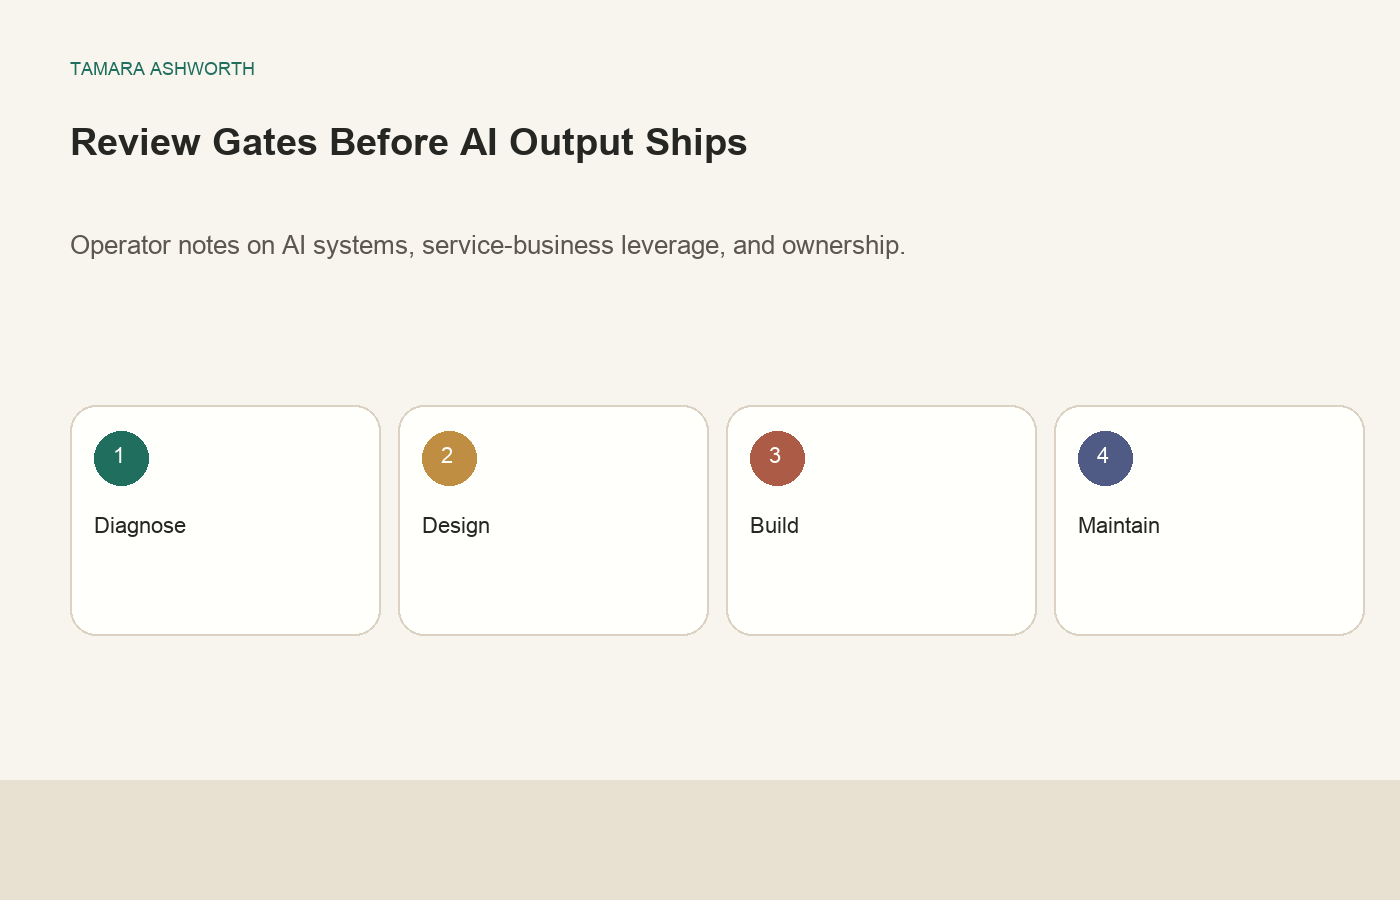Click blank area of the Build card
The image size is (1400, 900).
[x=881, y=585]
